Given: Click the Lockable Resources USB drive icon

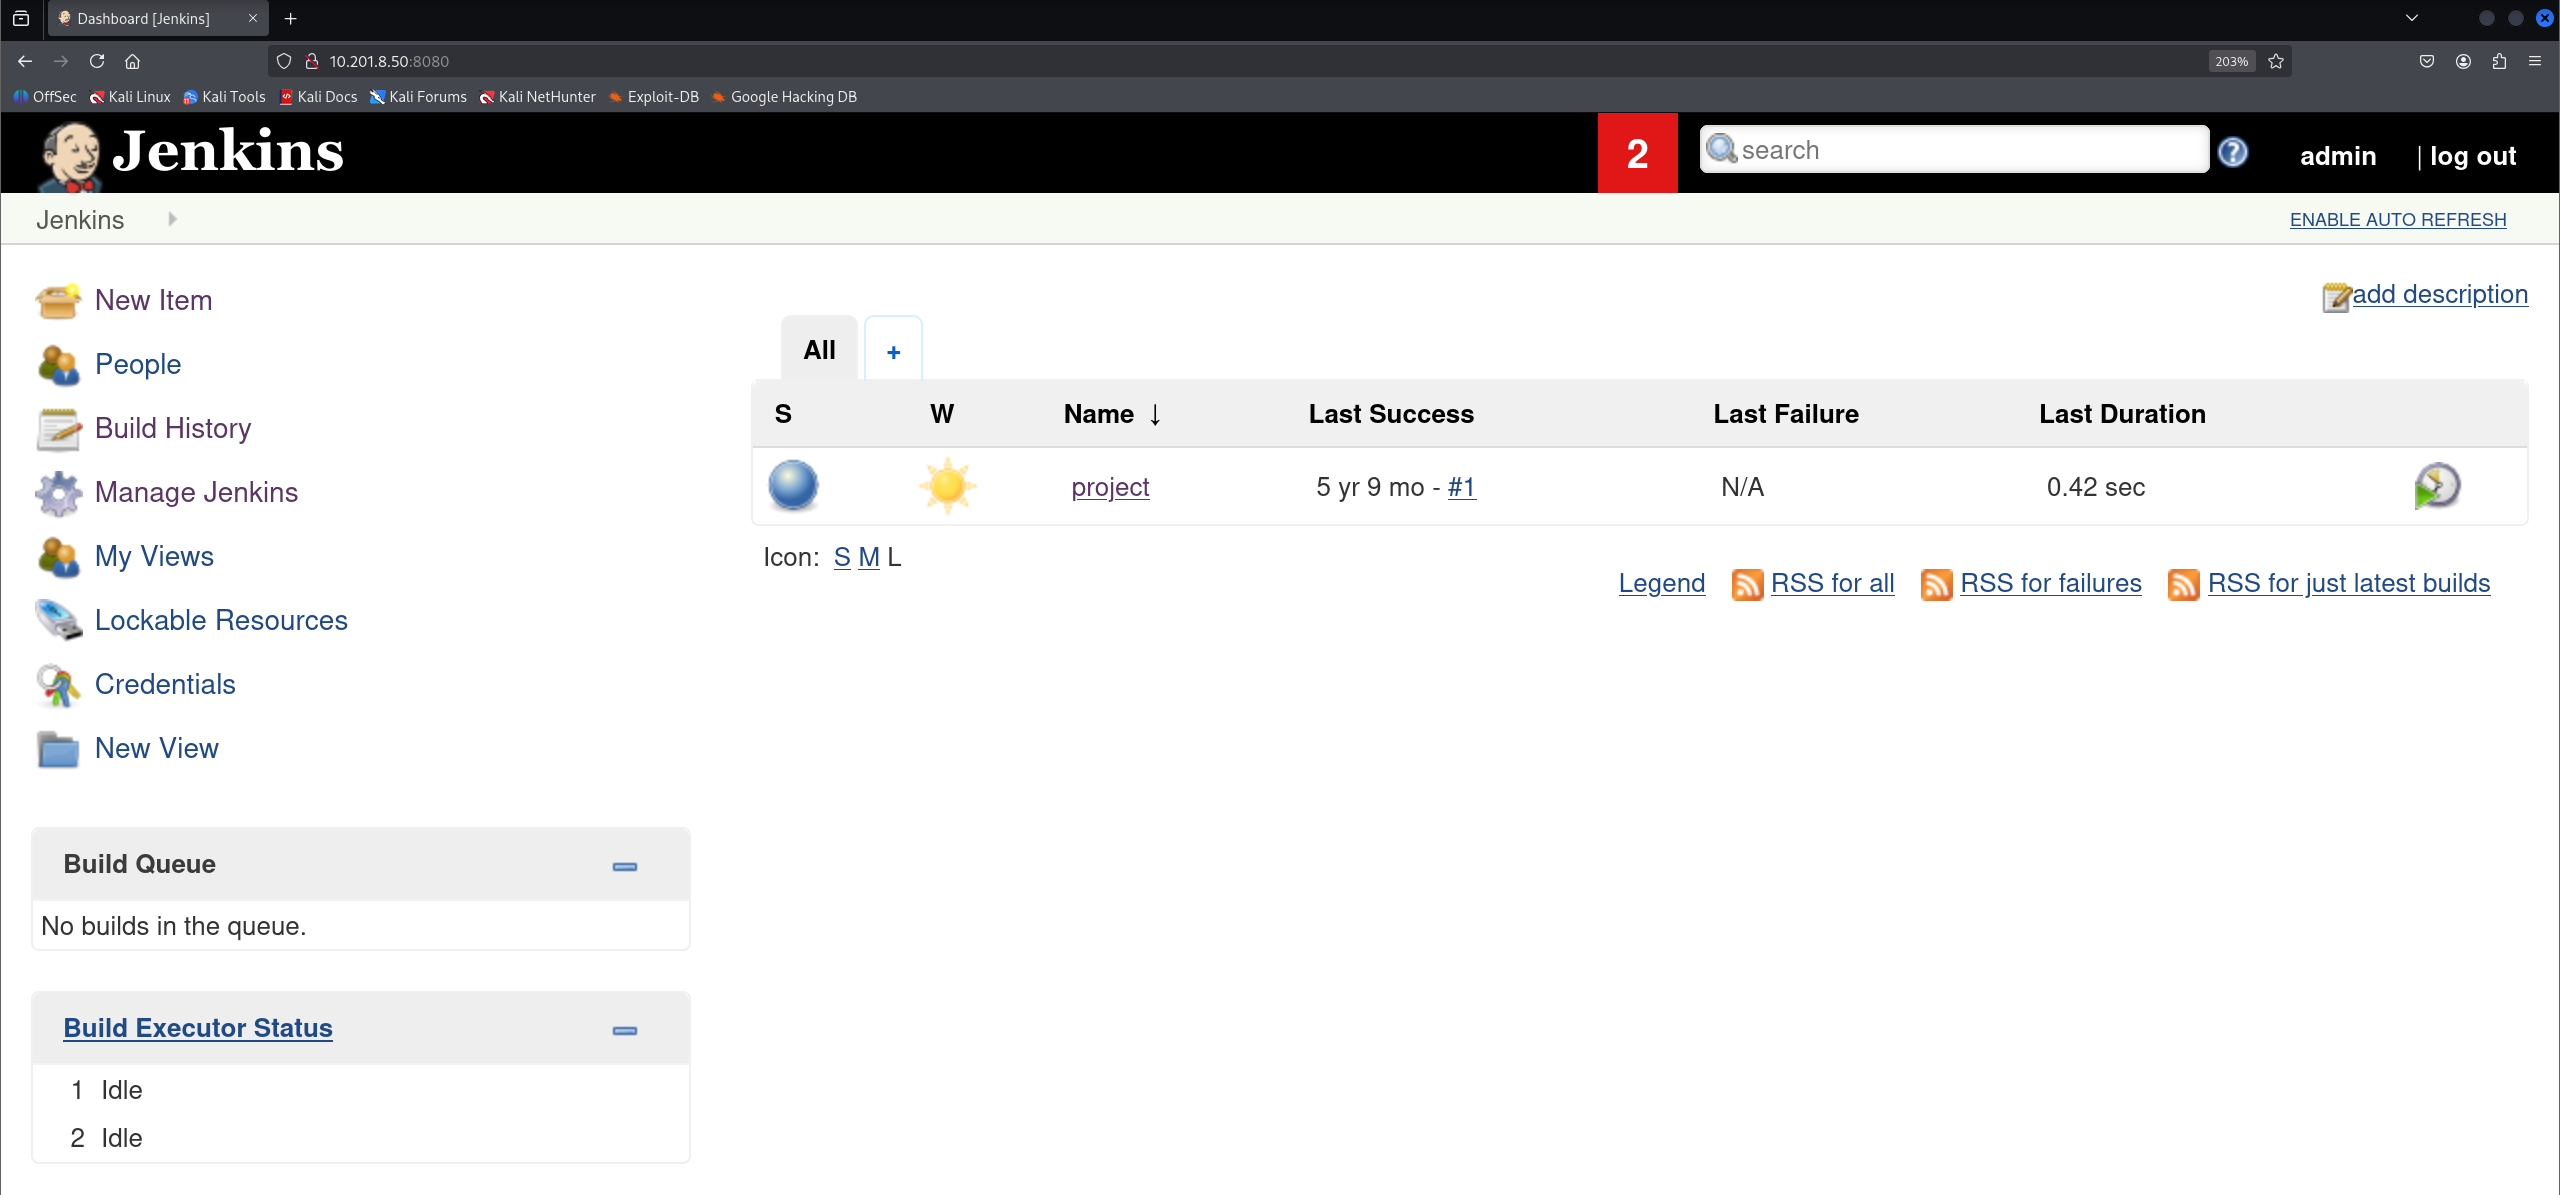Looking at the screenshot, I should (58, 620).
